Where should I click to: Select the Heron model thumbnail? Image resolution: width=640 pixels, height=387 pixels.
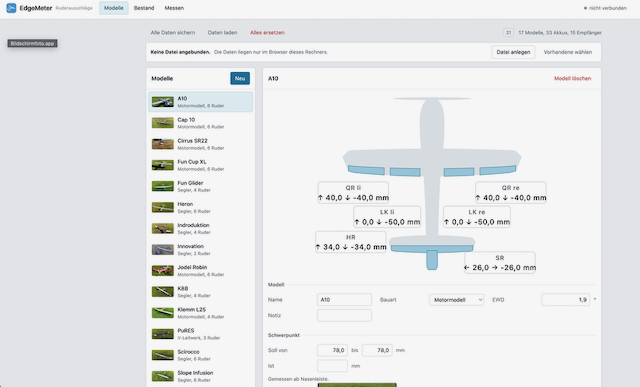coord(162,207)
